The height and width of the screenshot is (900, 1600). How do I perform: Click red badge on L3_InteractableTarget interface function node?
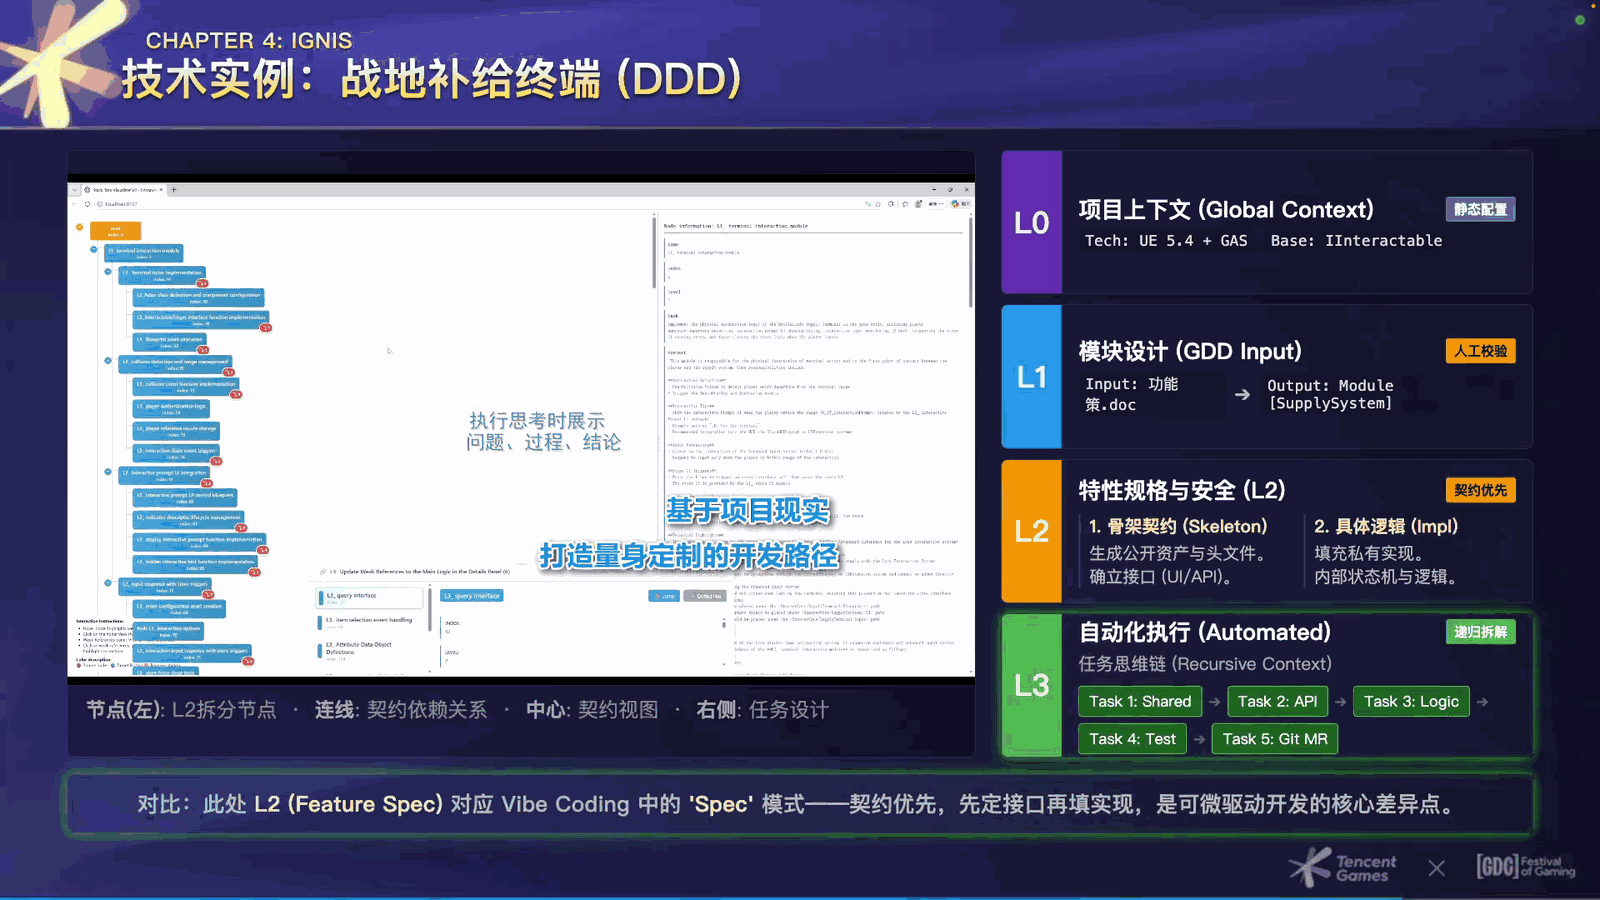(x=266, y=327)
